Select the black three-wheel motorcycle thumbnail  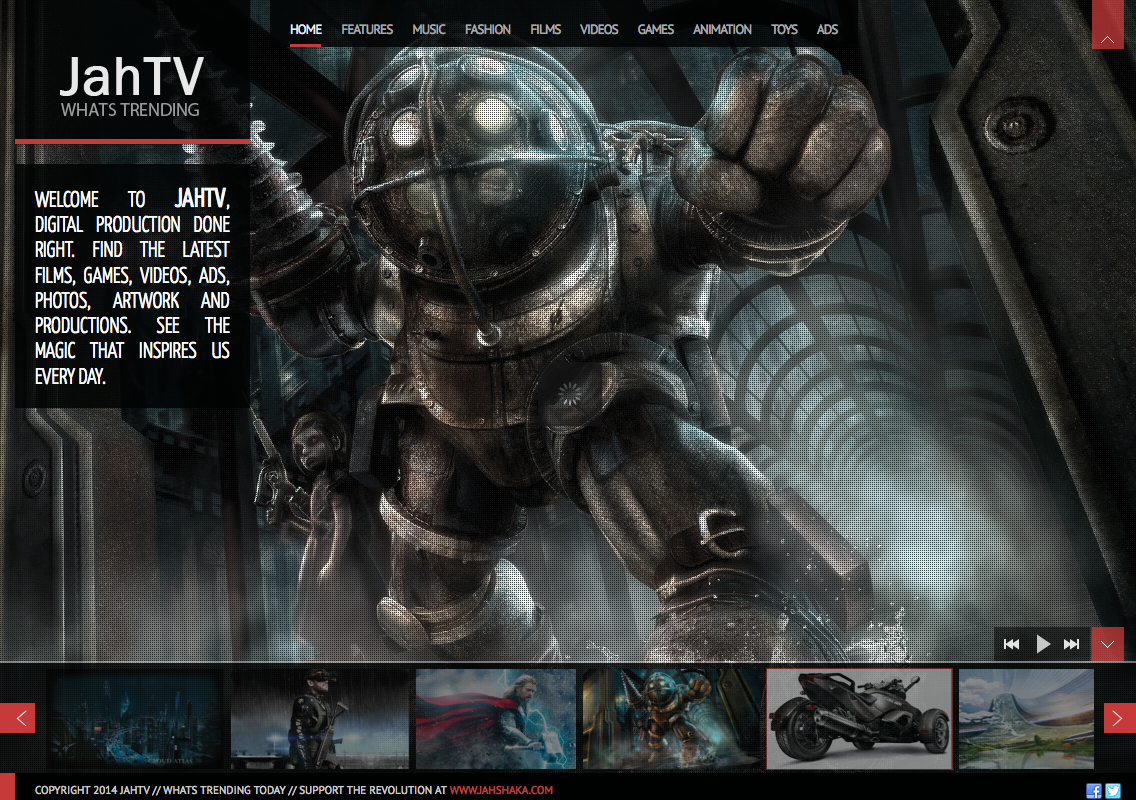tap(859, 719)
